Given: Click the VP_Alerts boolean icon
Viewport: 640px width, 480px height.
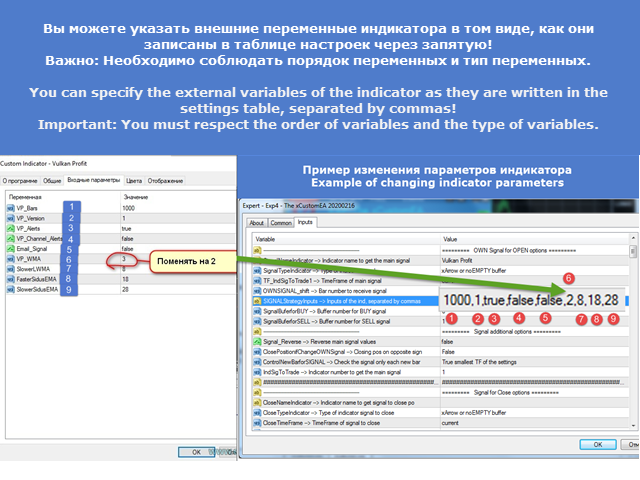Looking at the screenshot, I should point(11,229).
